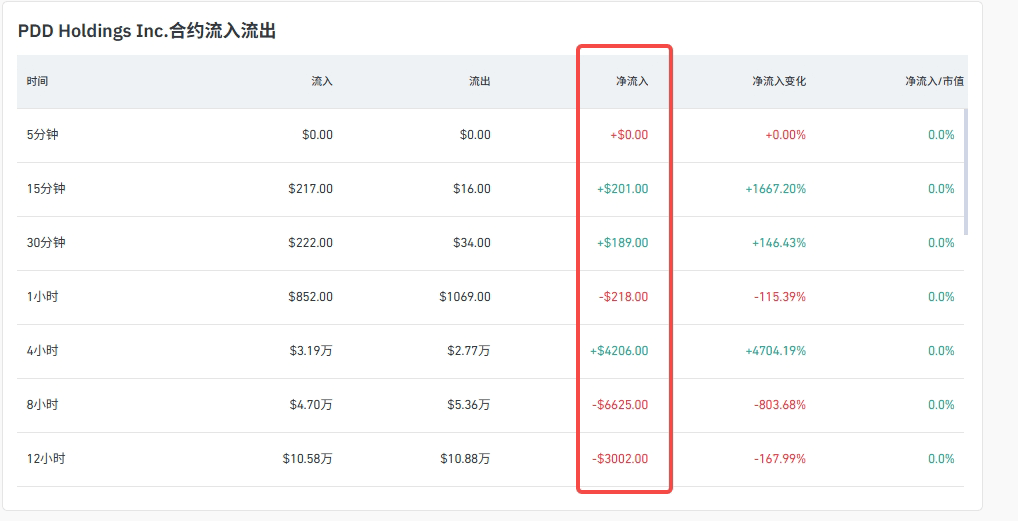Viewport: 1018px width, 521px height.
Task: Select the 12小时 row label
Action: [46, 458]
